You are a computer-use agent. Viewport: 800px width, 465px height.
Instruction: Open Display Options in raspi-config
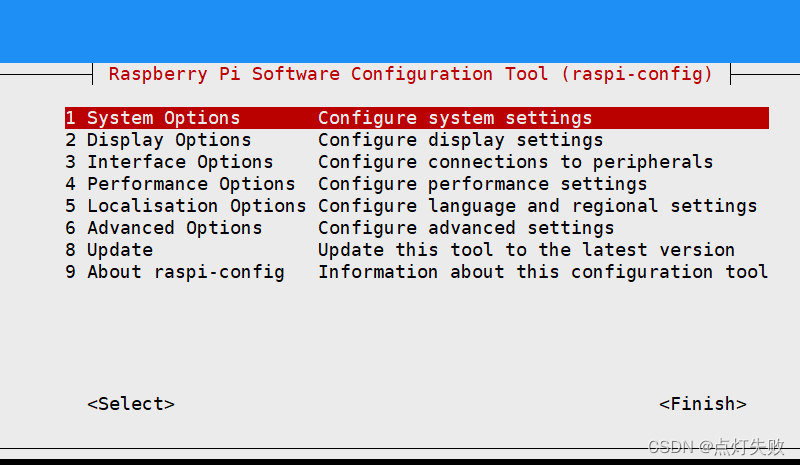[158, 140]
